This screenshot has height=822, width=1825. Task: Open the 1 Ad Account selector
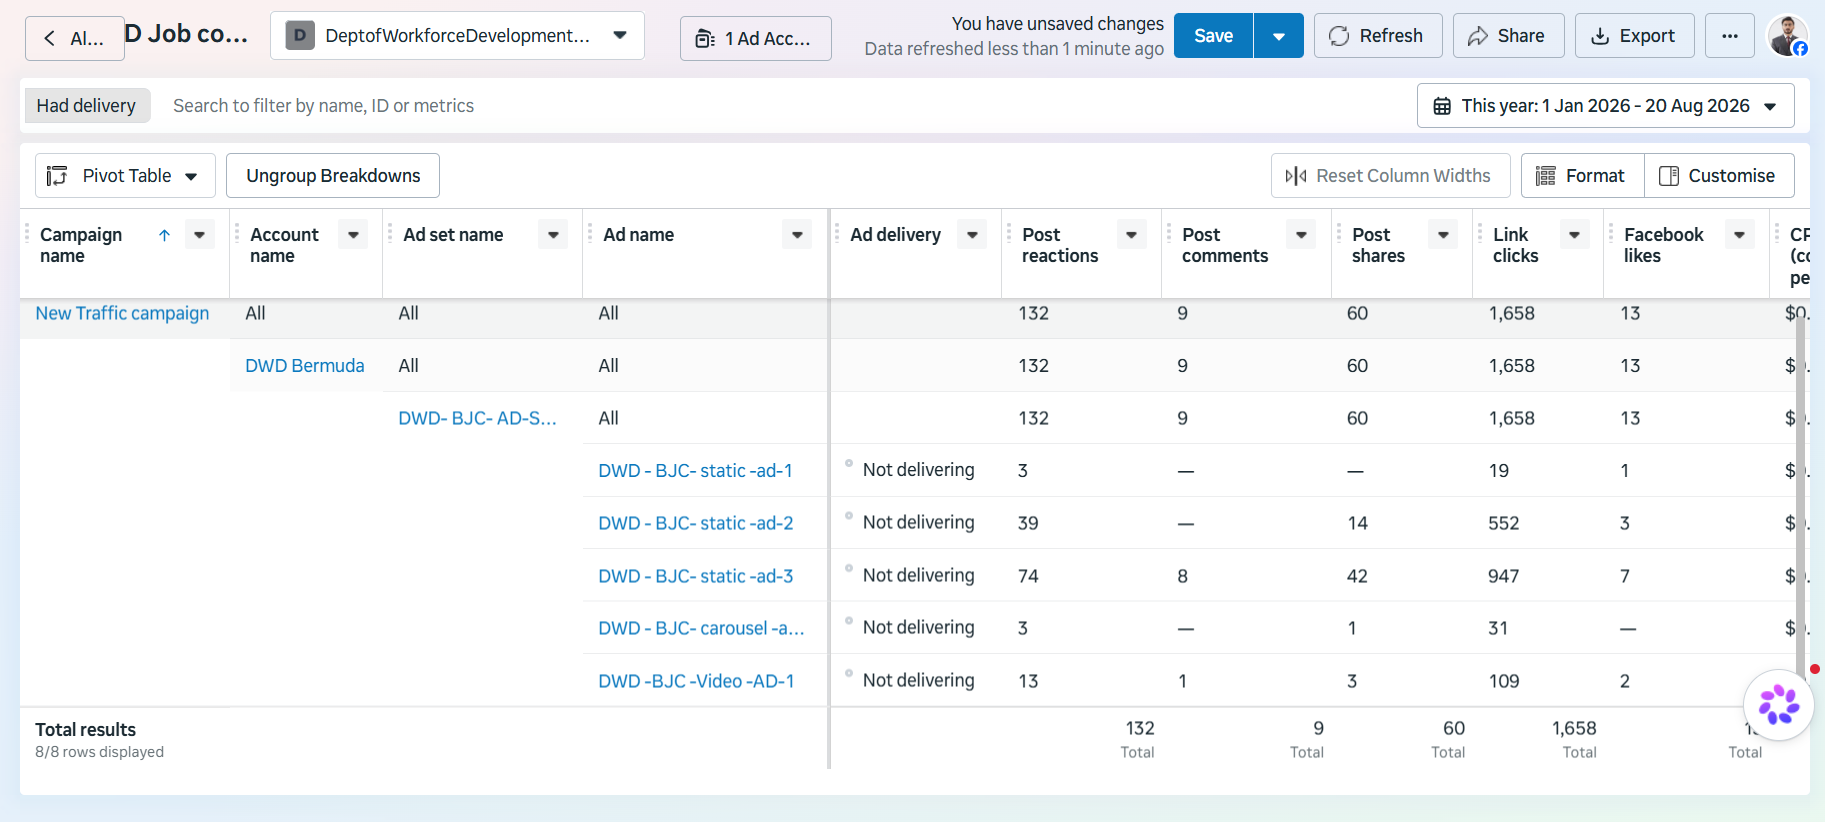[x=755, y=39]
